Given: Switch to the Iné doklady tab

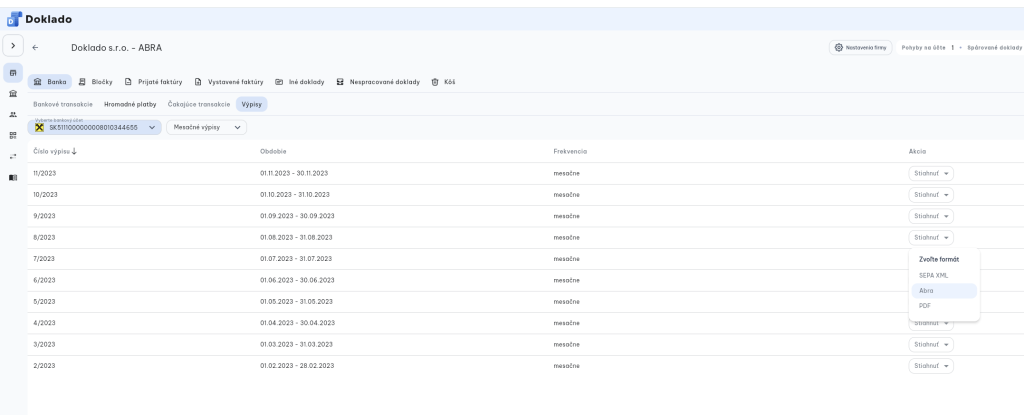Looking at the screenshot, I should click(300, 82).
